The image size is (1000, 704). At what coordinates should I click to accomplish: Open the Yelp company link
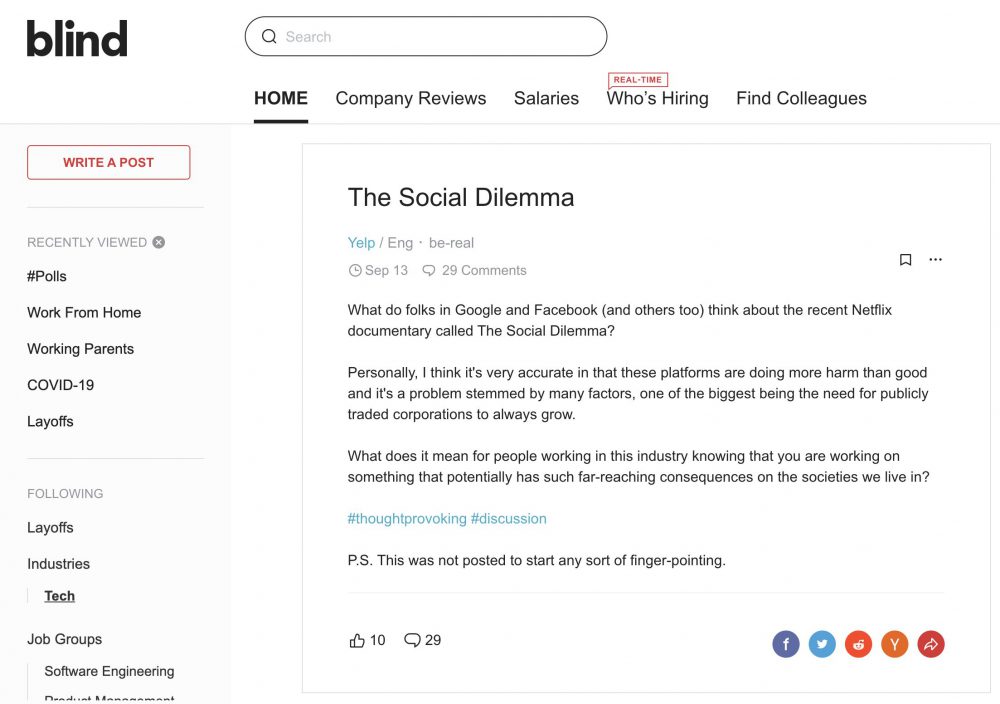pos(361,243)
